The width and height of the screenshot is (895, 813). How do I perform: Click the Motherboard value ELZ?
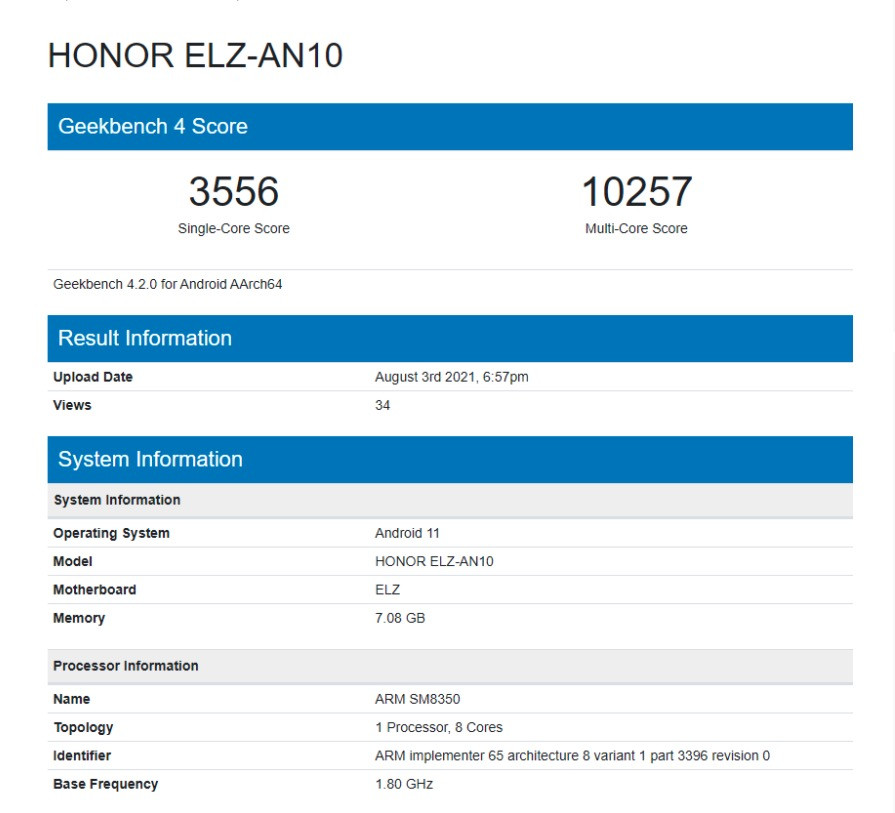[x=388, y=590]
